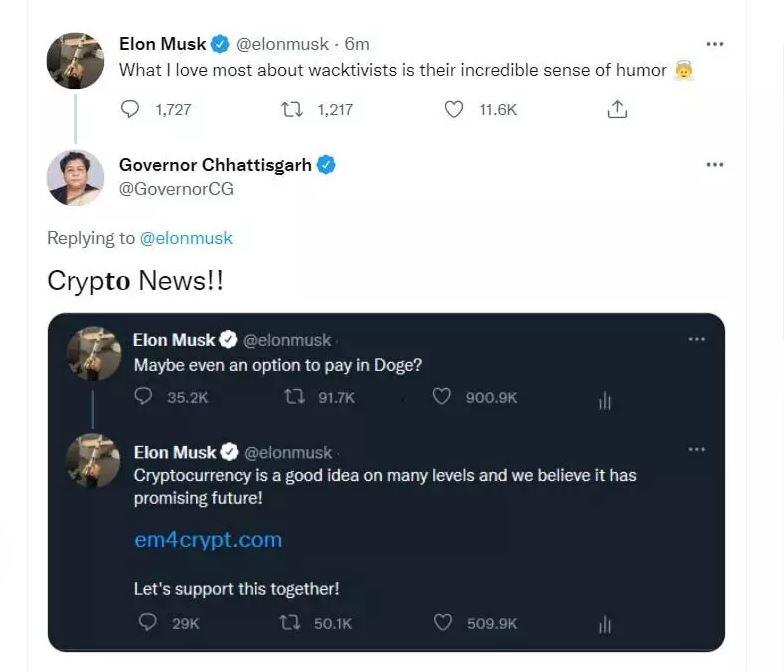The height and width of the screenshot is (671, 784).
Task: Open more options for Governor Chhattisgarh tweet
Action: pyautogui.click(x=715, y=164)
